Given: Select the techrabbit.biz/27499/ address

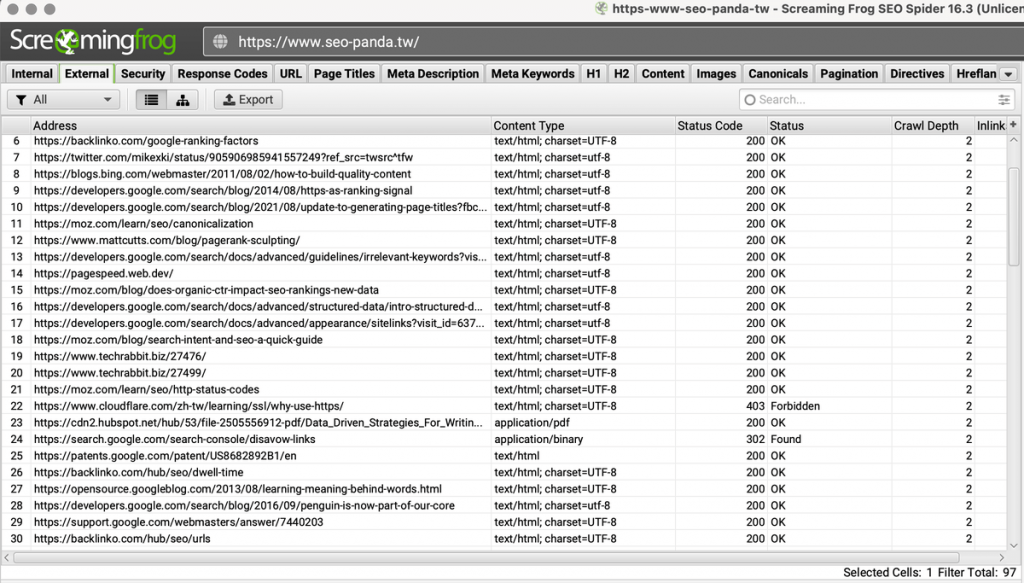Looking at the screenshot, I should (x=120, y=373).
